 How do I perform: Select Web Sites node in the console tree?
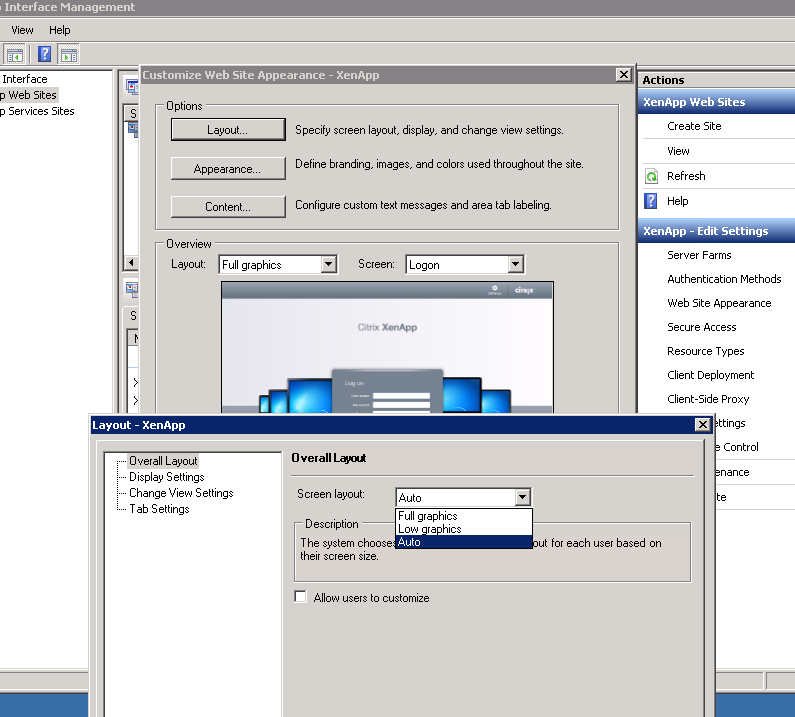29,95
